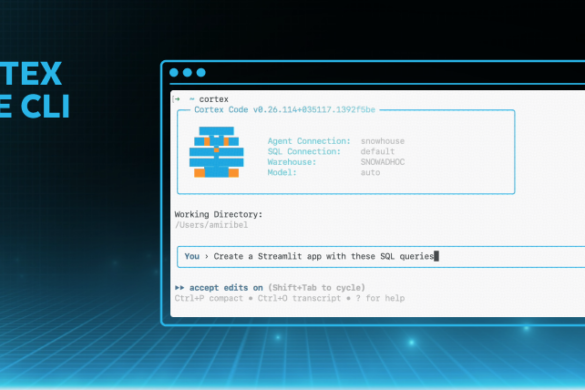The image size is (585, 390).
Task: Click the 'Agent Connection:' label
Action: click(309, 141)
